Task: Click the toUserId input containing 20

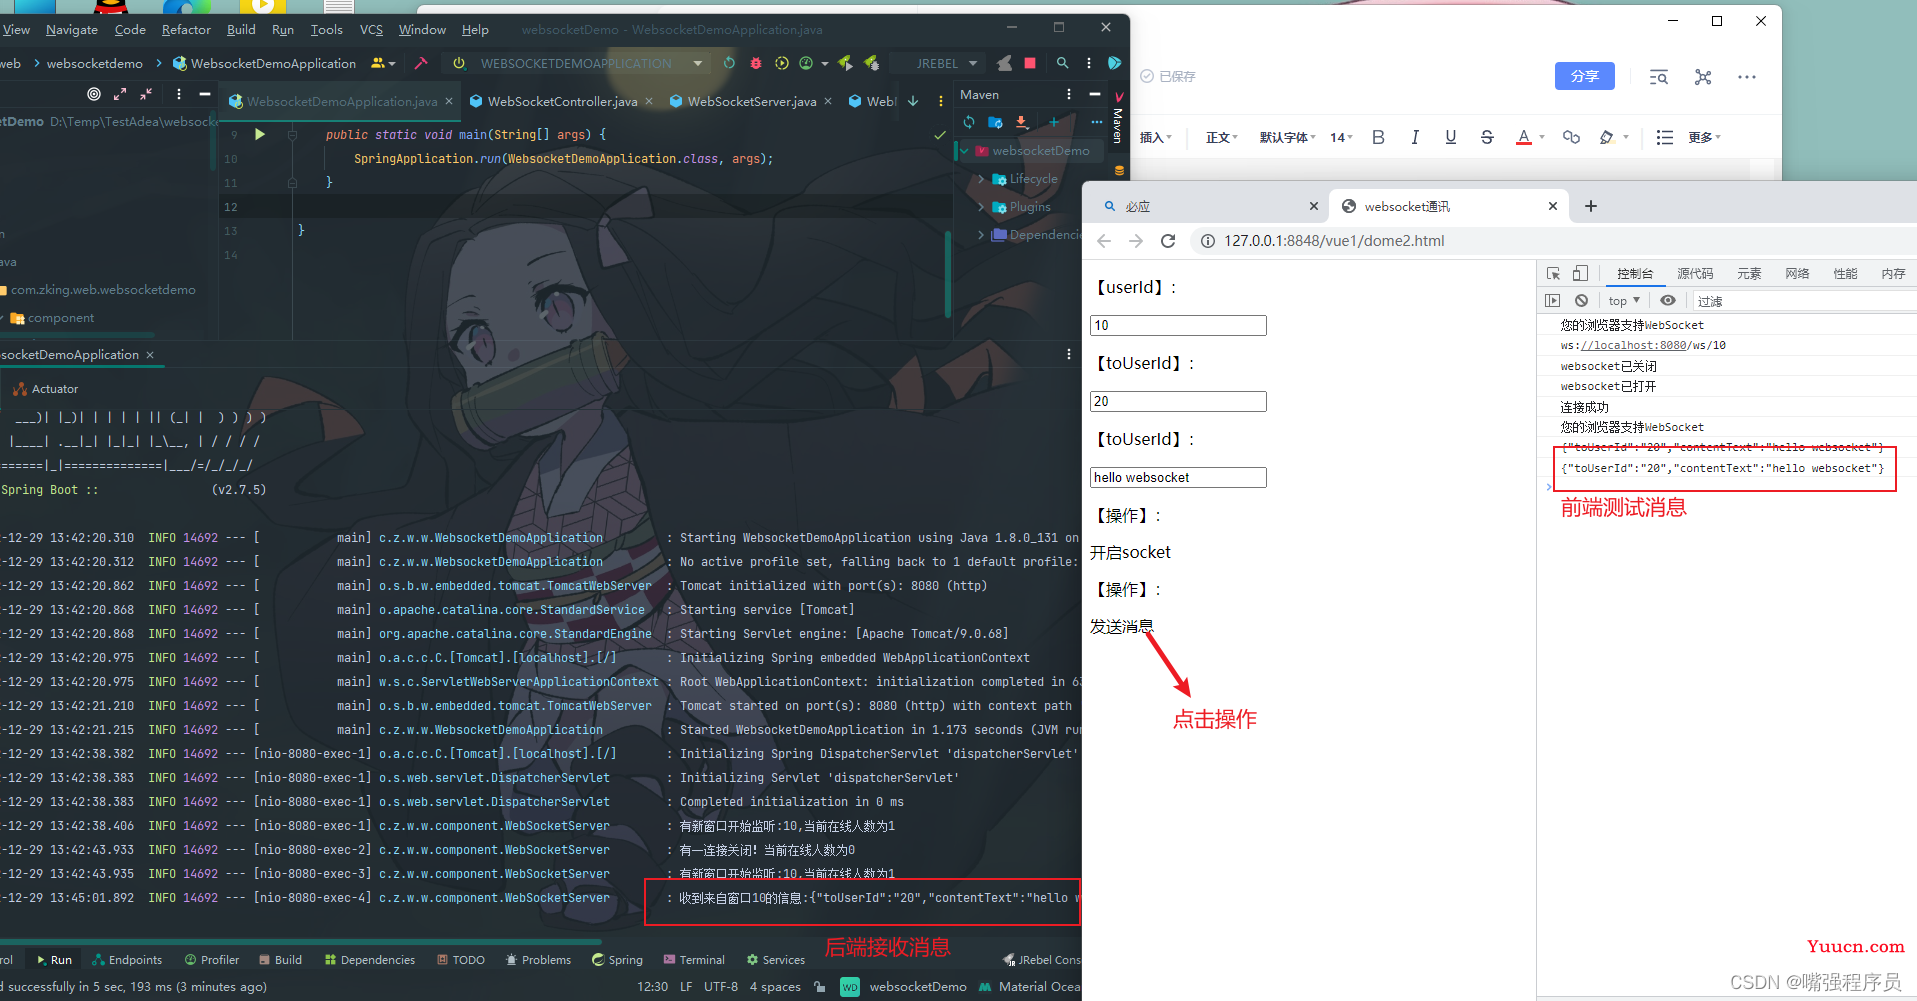Action: pyautogui.click(x=1178, y=401)
